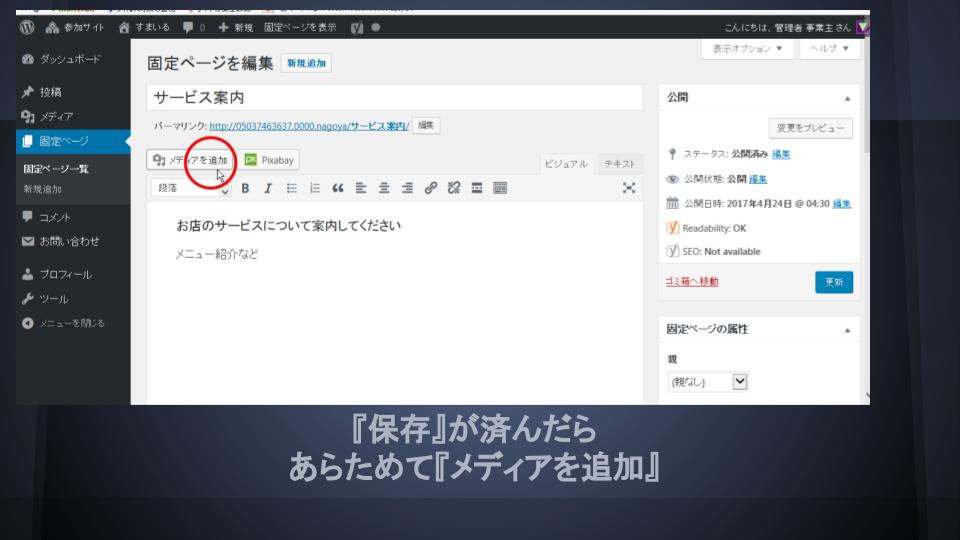Click the insert link icon

tap(430, 188)
